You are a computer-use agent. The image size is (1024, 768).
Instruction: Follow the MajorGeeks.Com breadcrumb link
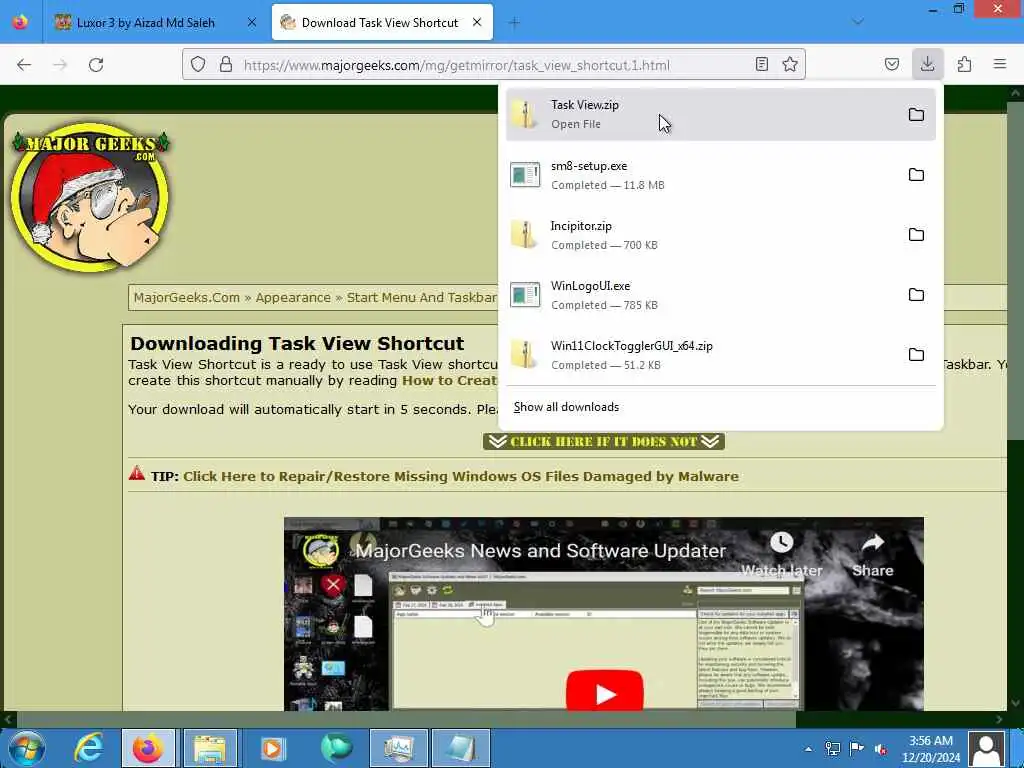tap(187, 298)
